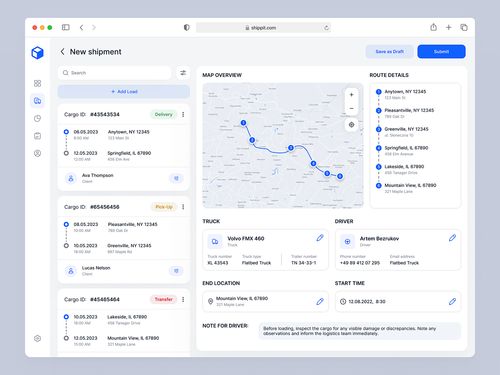500x375 pixels.
Task: Edit the End Location pencil icon
Action: point(320,301)
